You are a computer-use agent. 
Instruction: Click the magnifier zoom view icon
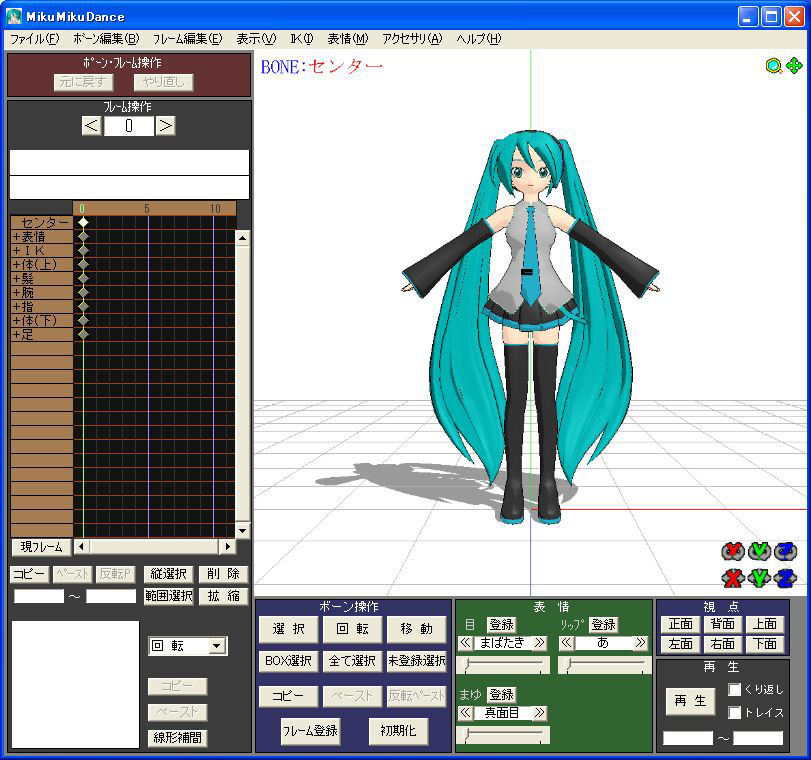pos(773,66)
